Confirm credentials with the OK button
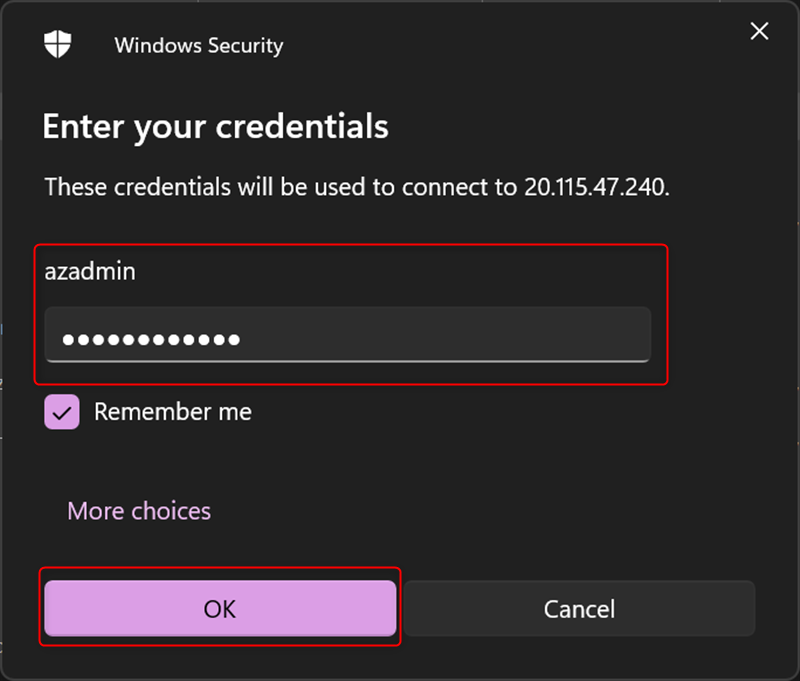Image resolution: width=800 pixels, height=681 pixels. (220, 608)
